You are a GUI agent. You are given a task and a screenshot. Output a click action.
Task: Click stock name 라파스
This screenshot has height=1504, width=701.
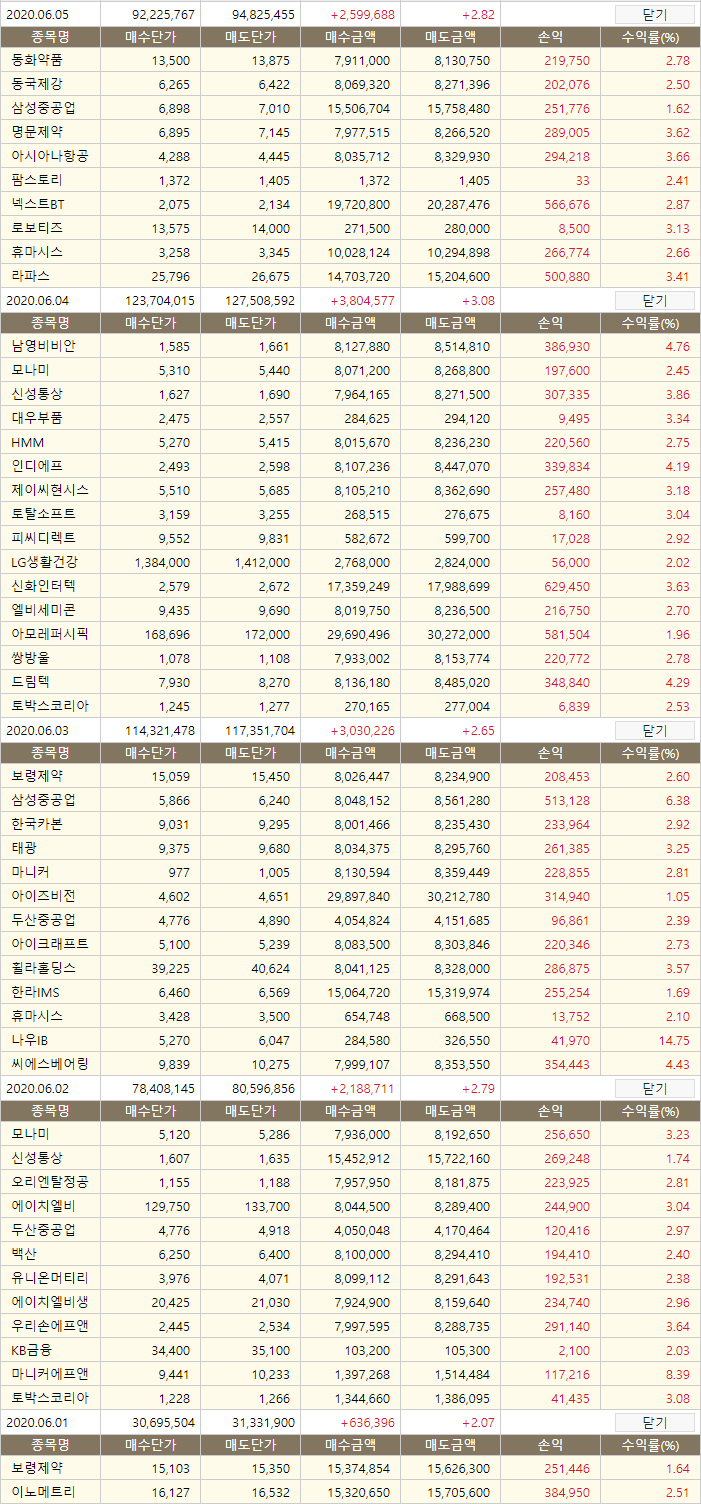(30, 275)
